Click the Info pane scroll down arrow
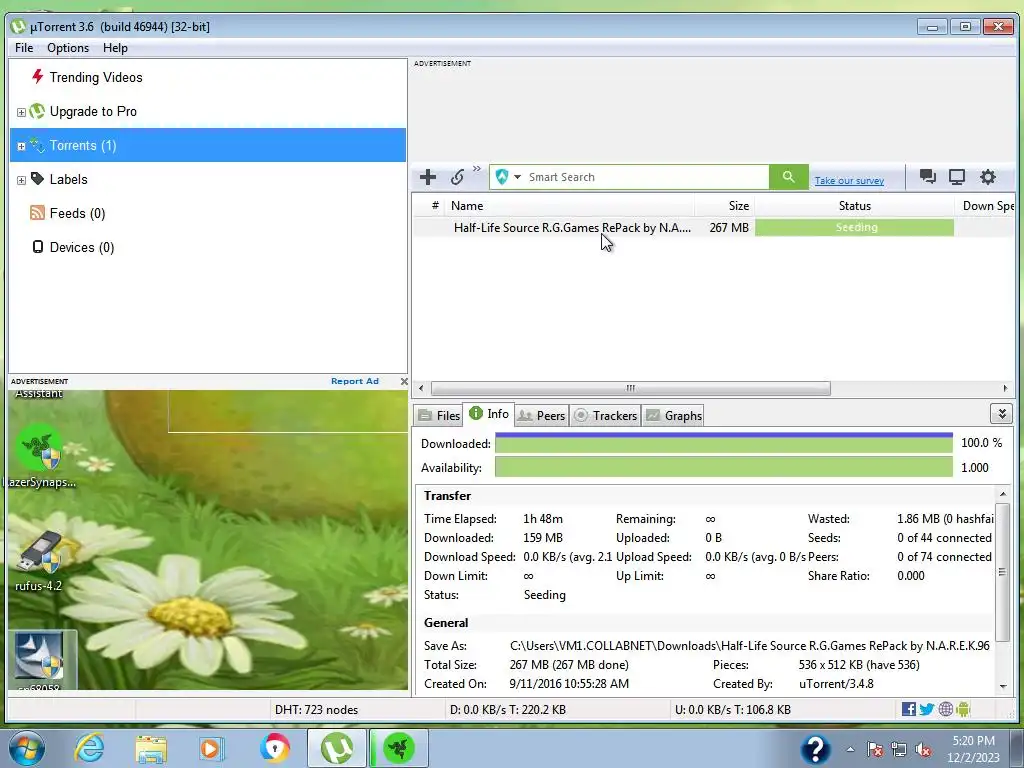This screenshot has width=1024, height=768. (1003, 686)
